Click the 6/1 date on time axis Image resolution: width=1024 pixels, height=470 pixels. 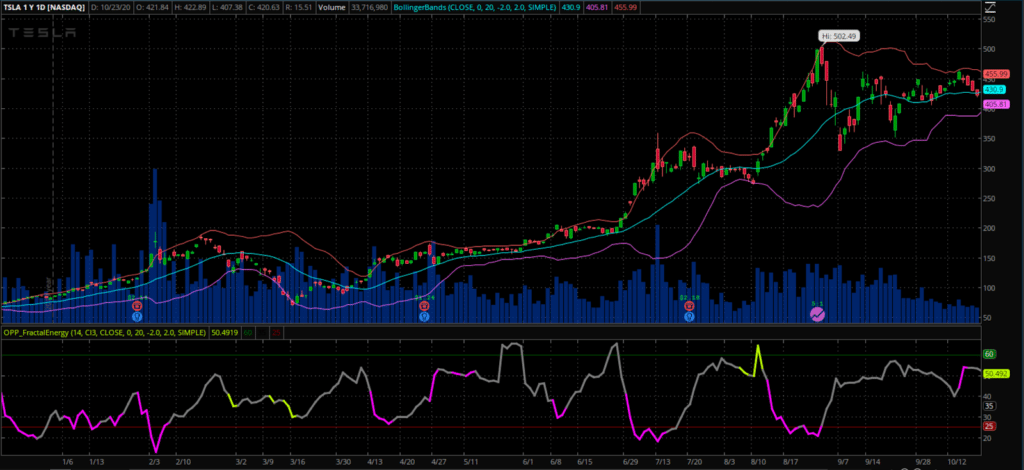point(528,462)
